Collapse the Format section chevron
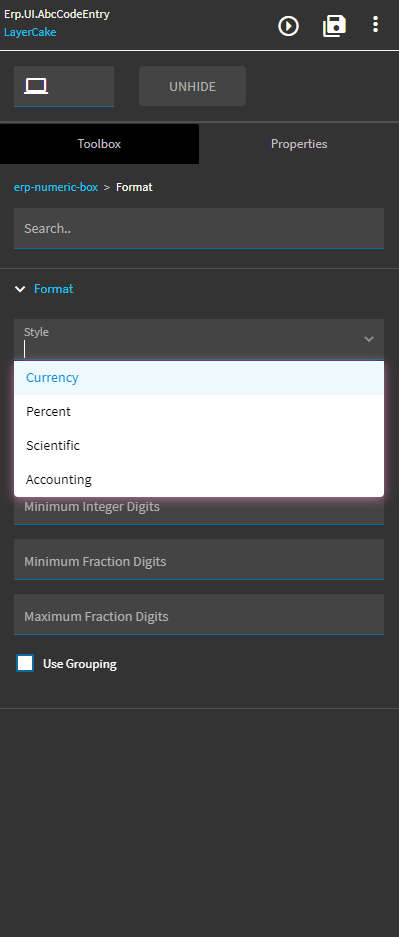399x937 pixels. tap(20, 289)
